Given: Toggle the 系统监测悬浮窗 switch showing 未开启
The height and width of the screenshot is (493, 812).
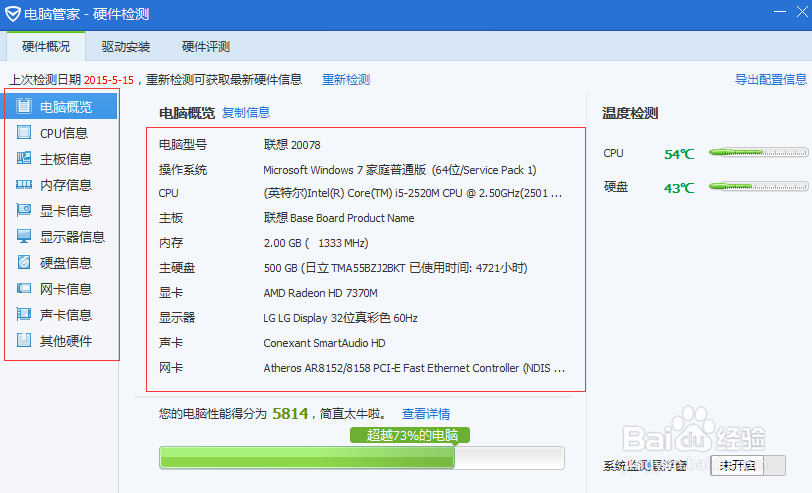Looking at the screenshot, I should point(748,465).
